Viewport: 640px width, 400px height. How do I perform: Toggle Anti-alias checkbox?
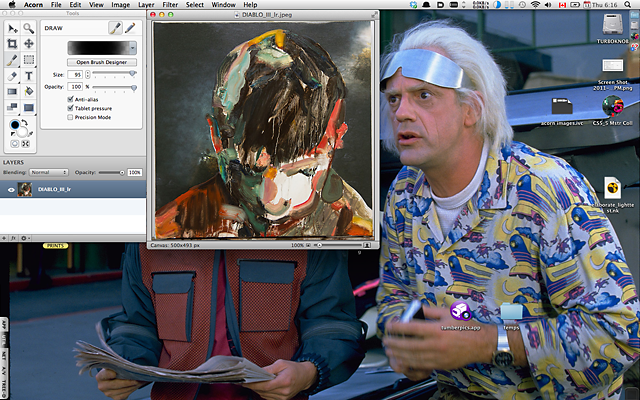(x=70, y=99)
